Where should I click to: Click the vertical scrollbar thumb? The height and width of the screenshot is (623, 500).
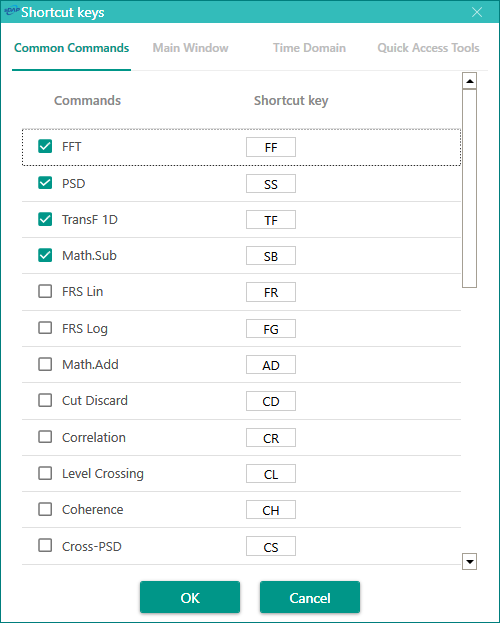(x=469, y=188)
